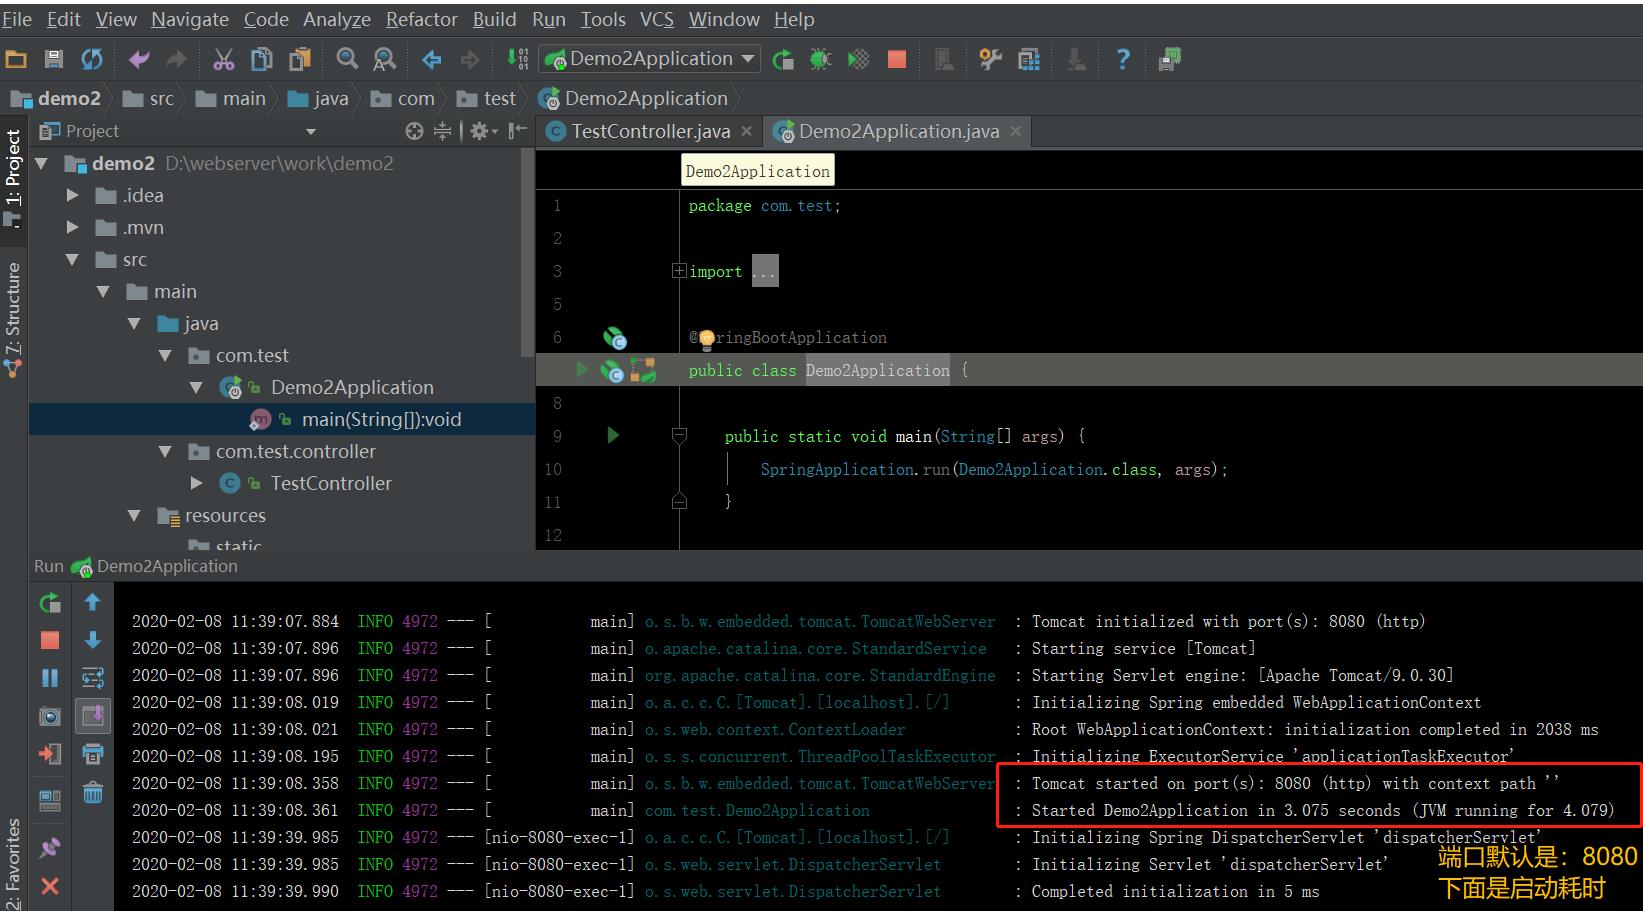Open Settings with the wrench icon
Screen dimensions: 1643x911
pos(991,59)
